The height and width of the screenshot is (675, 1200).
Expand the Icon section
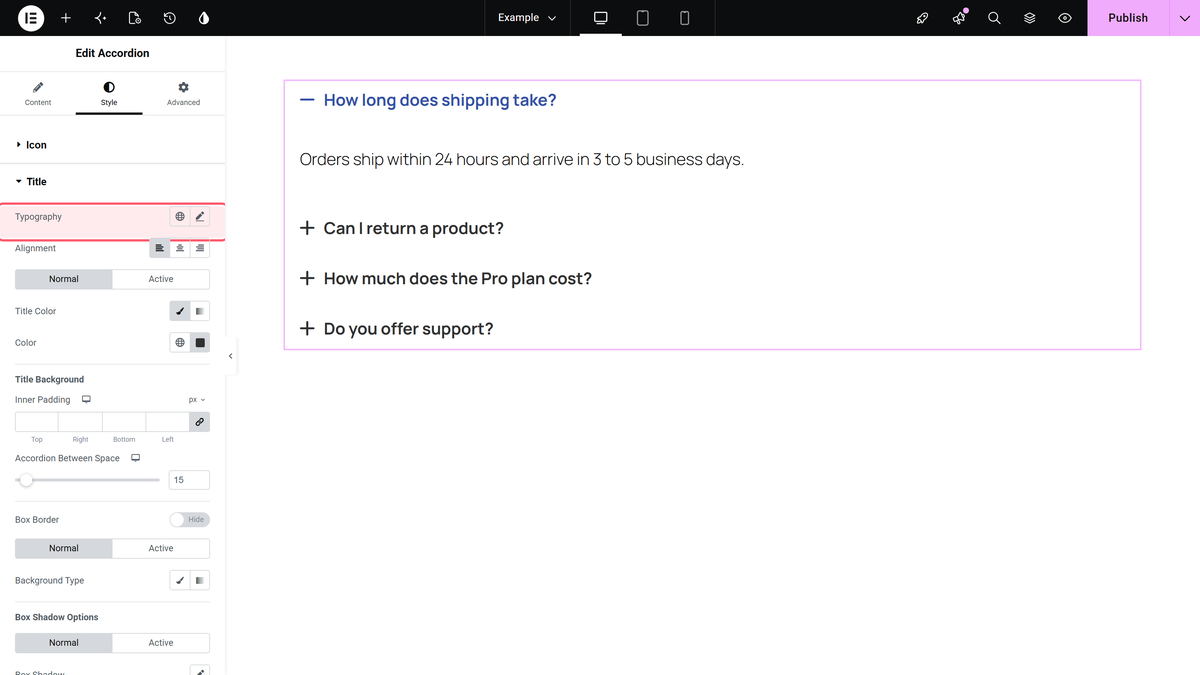[x=113, y=145]
